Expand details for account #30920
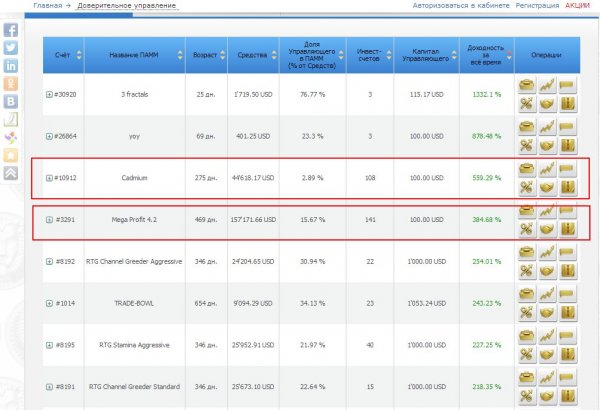600x410 pixels. pos(49,95)
